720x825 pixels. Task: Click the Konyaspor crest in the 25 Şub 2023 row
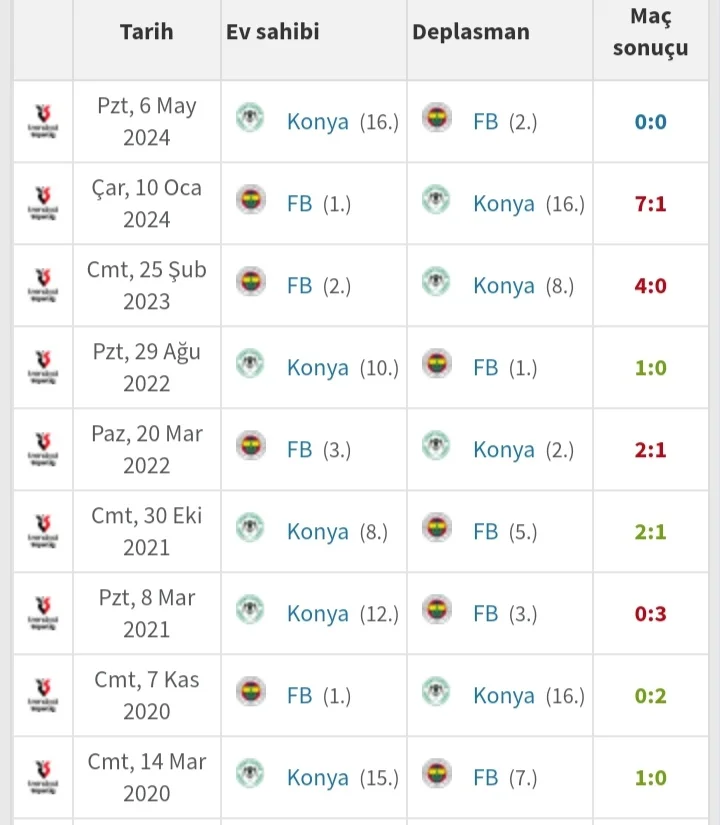click(436, 283)
